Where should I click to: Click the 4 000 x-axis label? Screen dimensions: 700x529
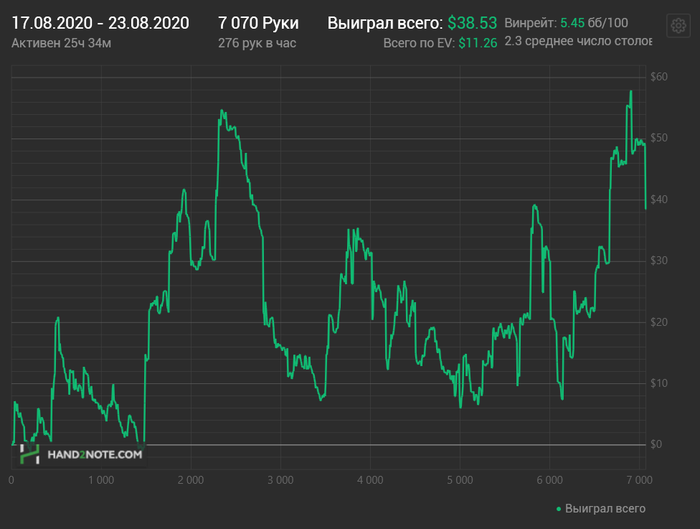pyautogui.click(x=370, y=480)
